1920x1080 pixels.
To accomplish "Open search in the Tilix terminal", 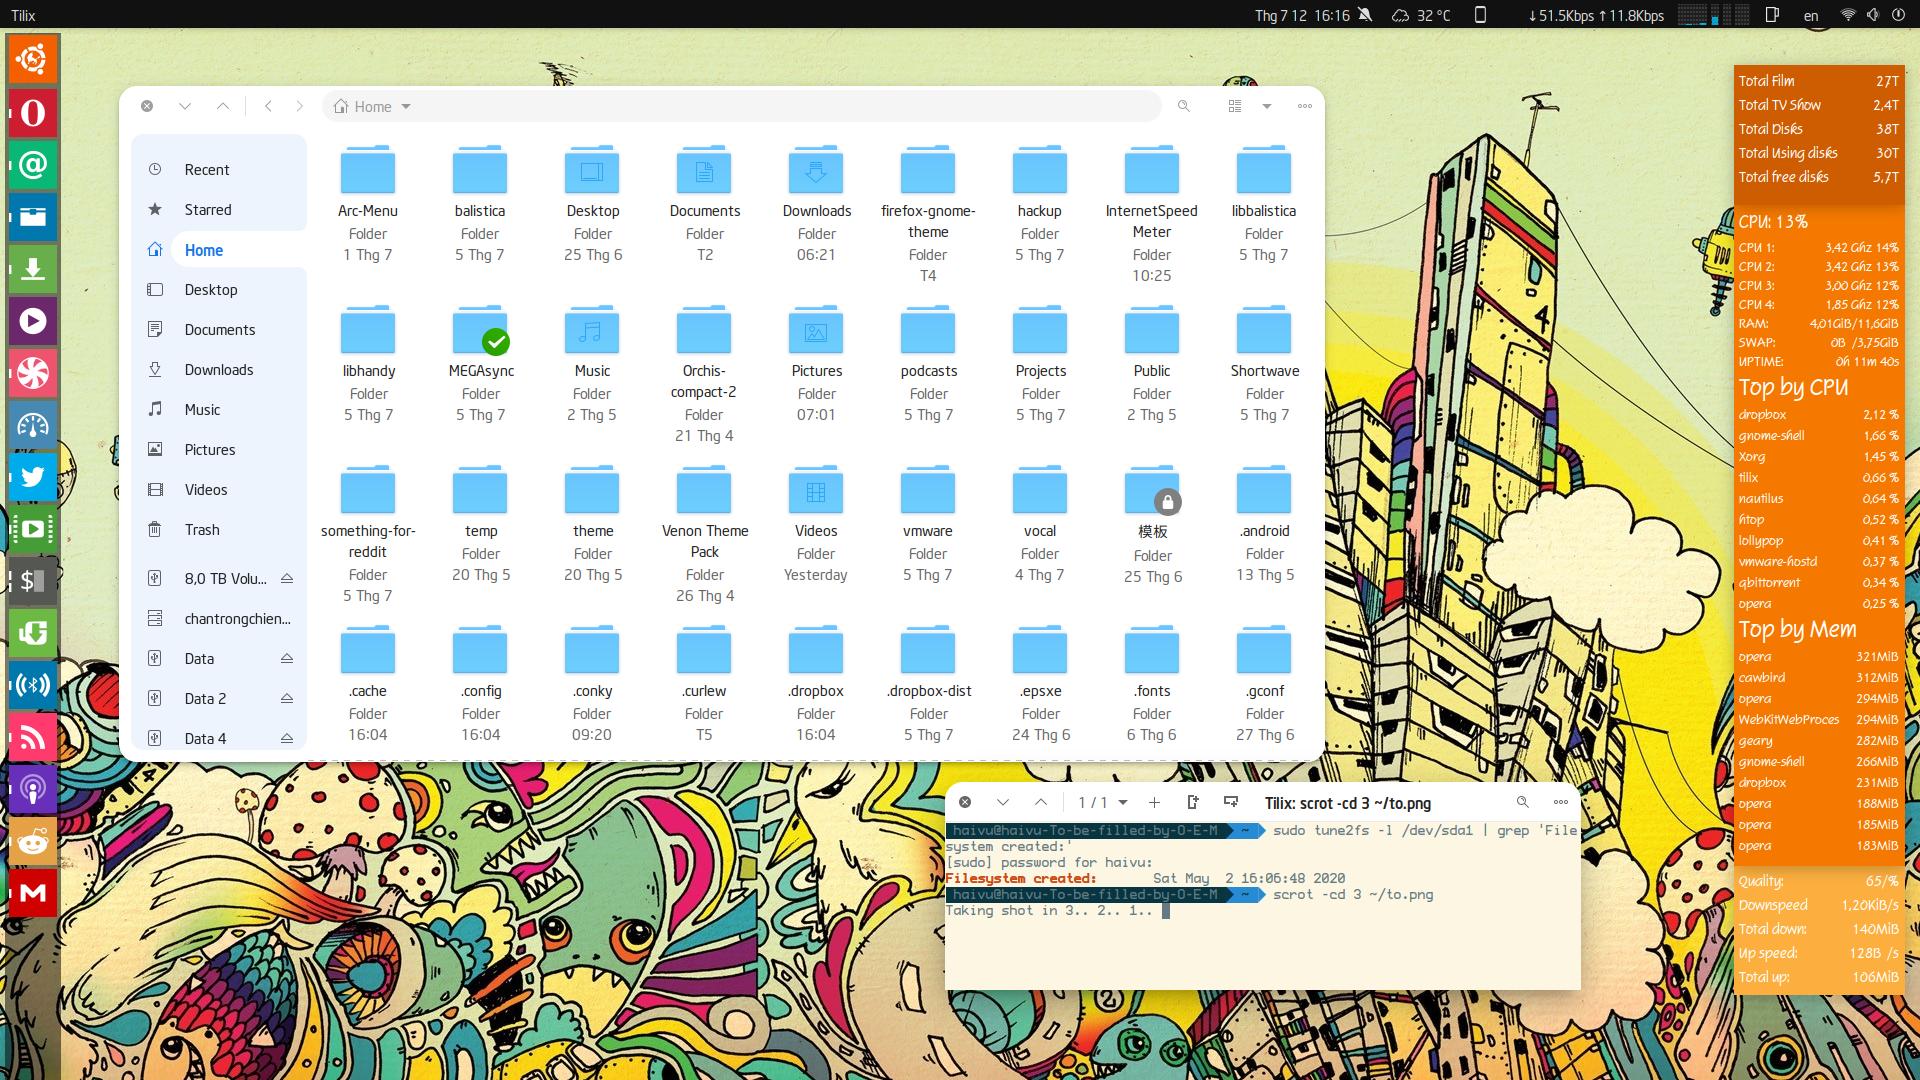I will [1523, 802].
